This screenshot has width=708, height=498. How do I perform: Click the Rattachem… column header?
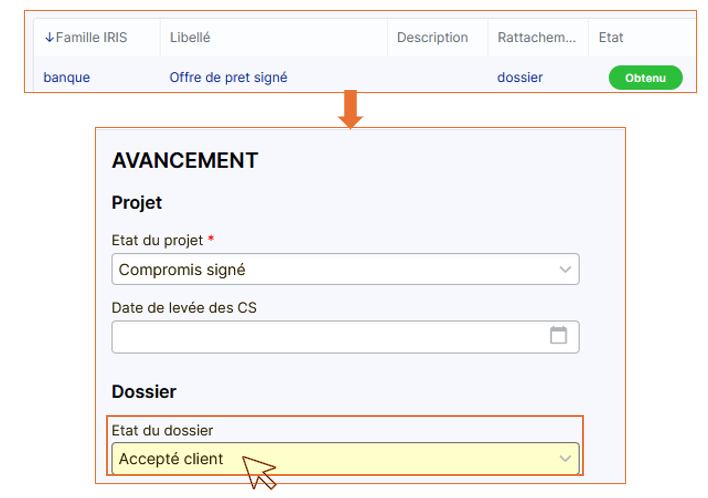(537, 38)
